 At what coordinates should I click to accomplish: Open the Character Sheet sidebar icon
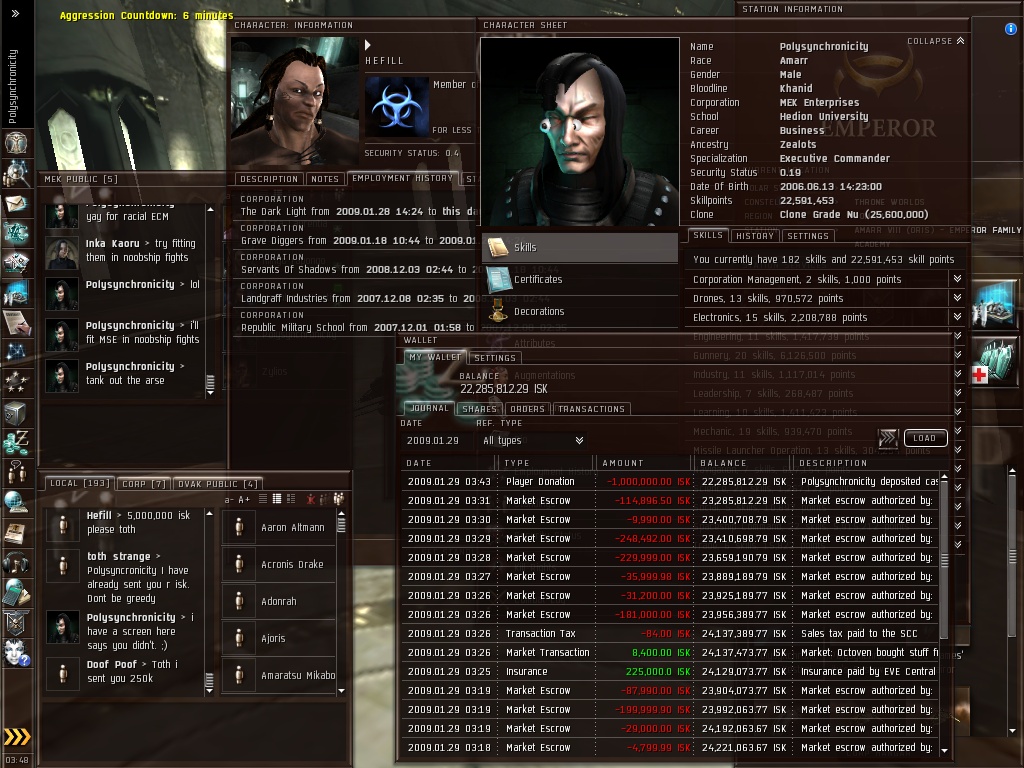16,142
